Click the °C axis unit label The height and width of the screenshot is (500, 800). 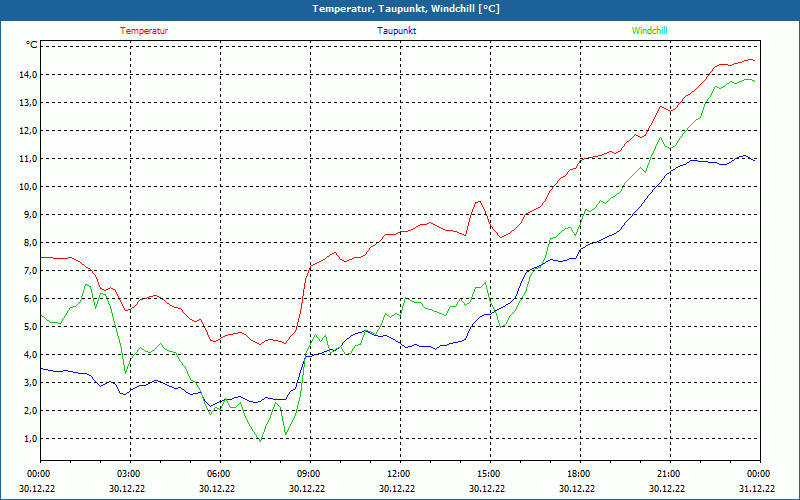(32, 45)
